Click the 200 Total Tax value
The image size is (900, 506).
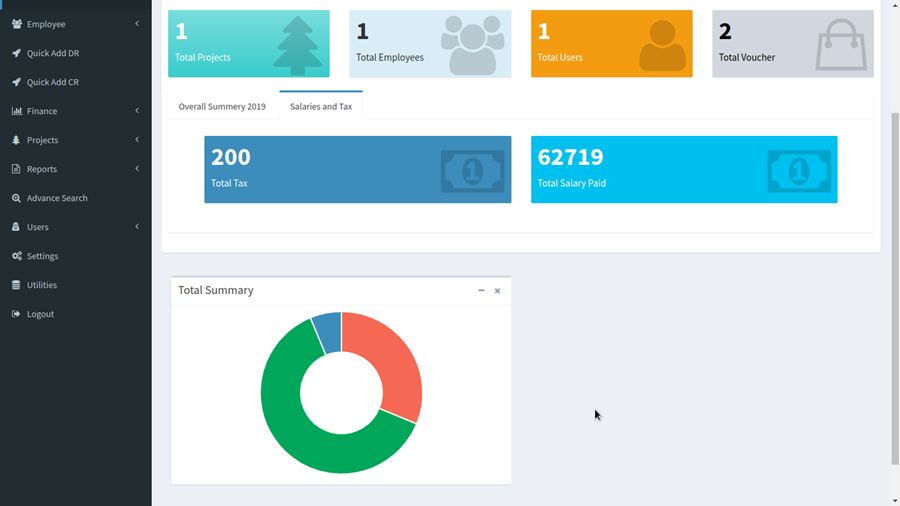[x=231, y=157]
